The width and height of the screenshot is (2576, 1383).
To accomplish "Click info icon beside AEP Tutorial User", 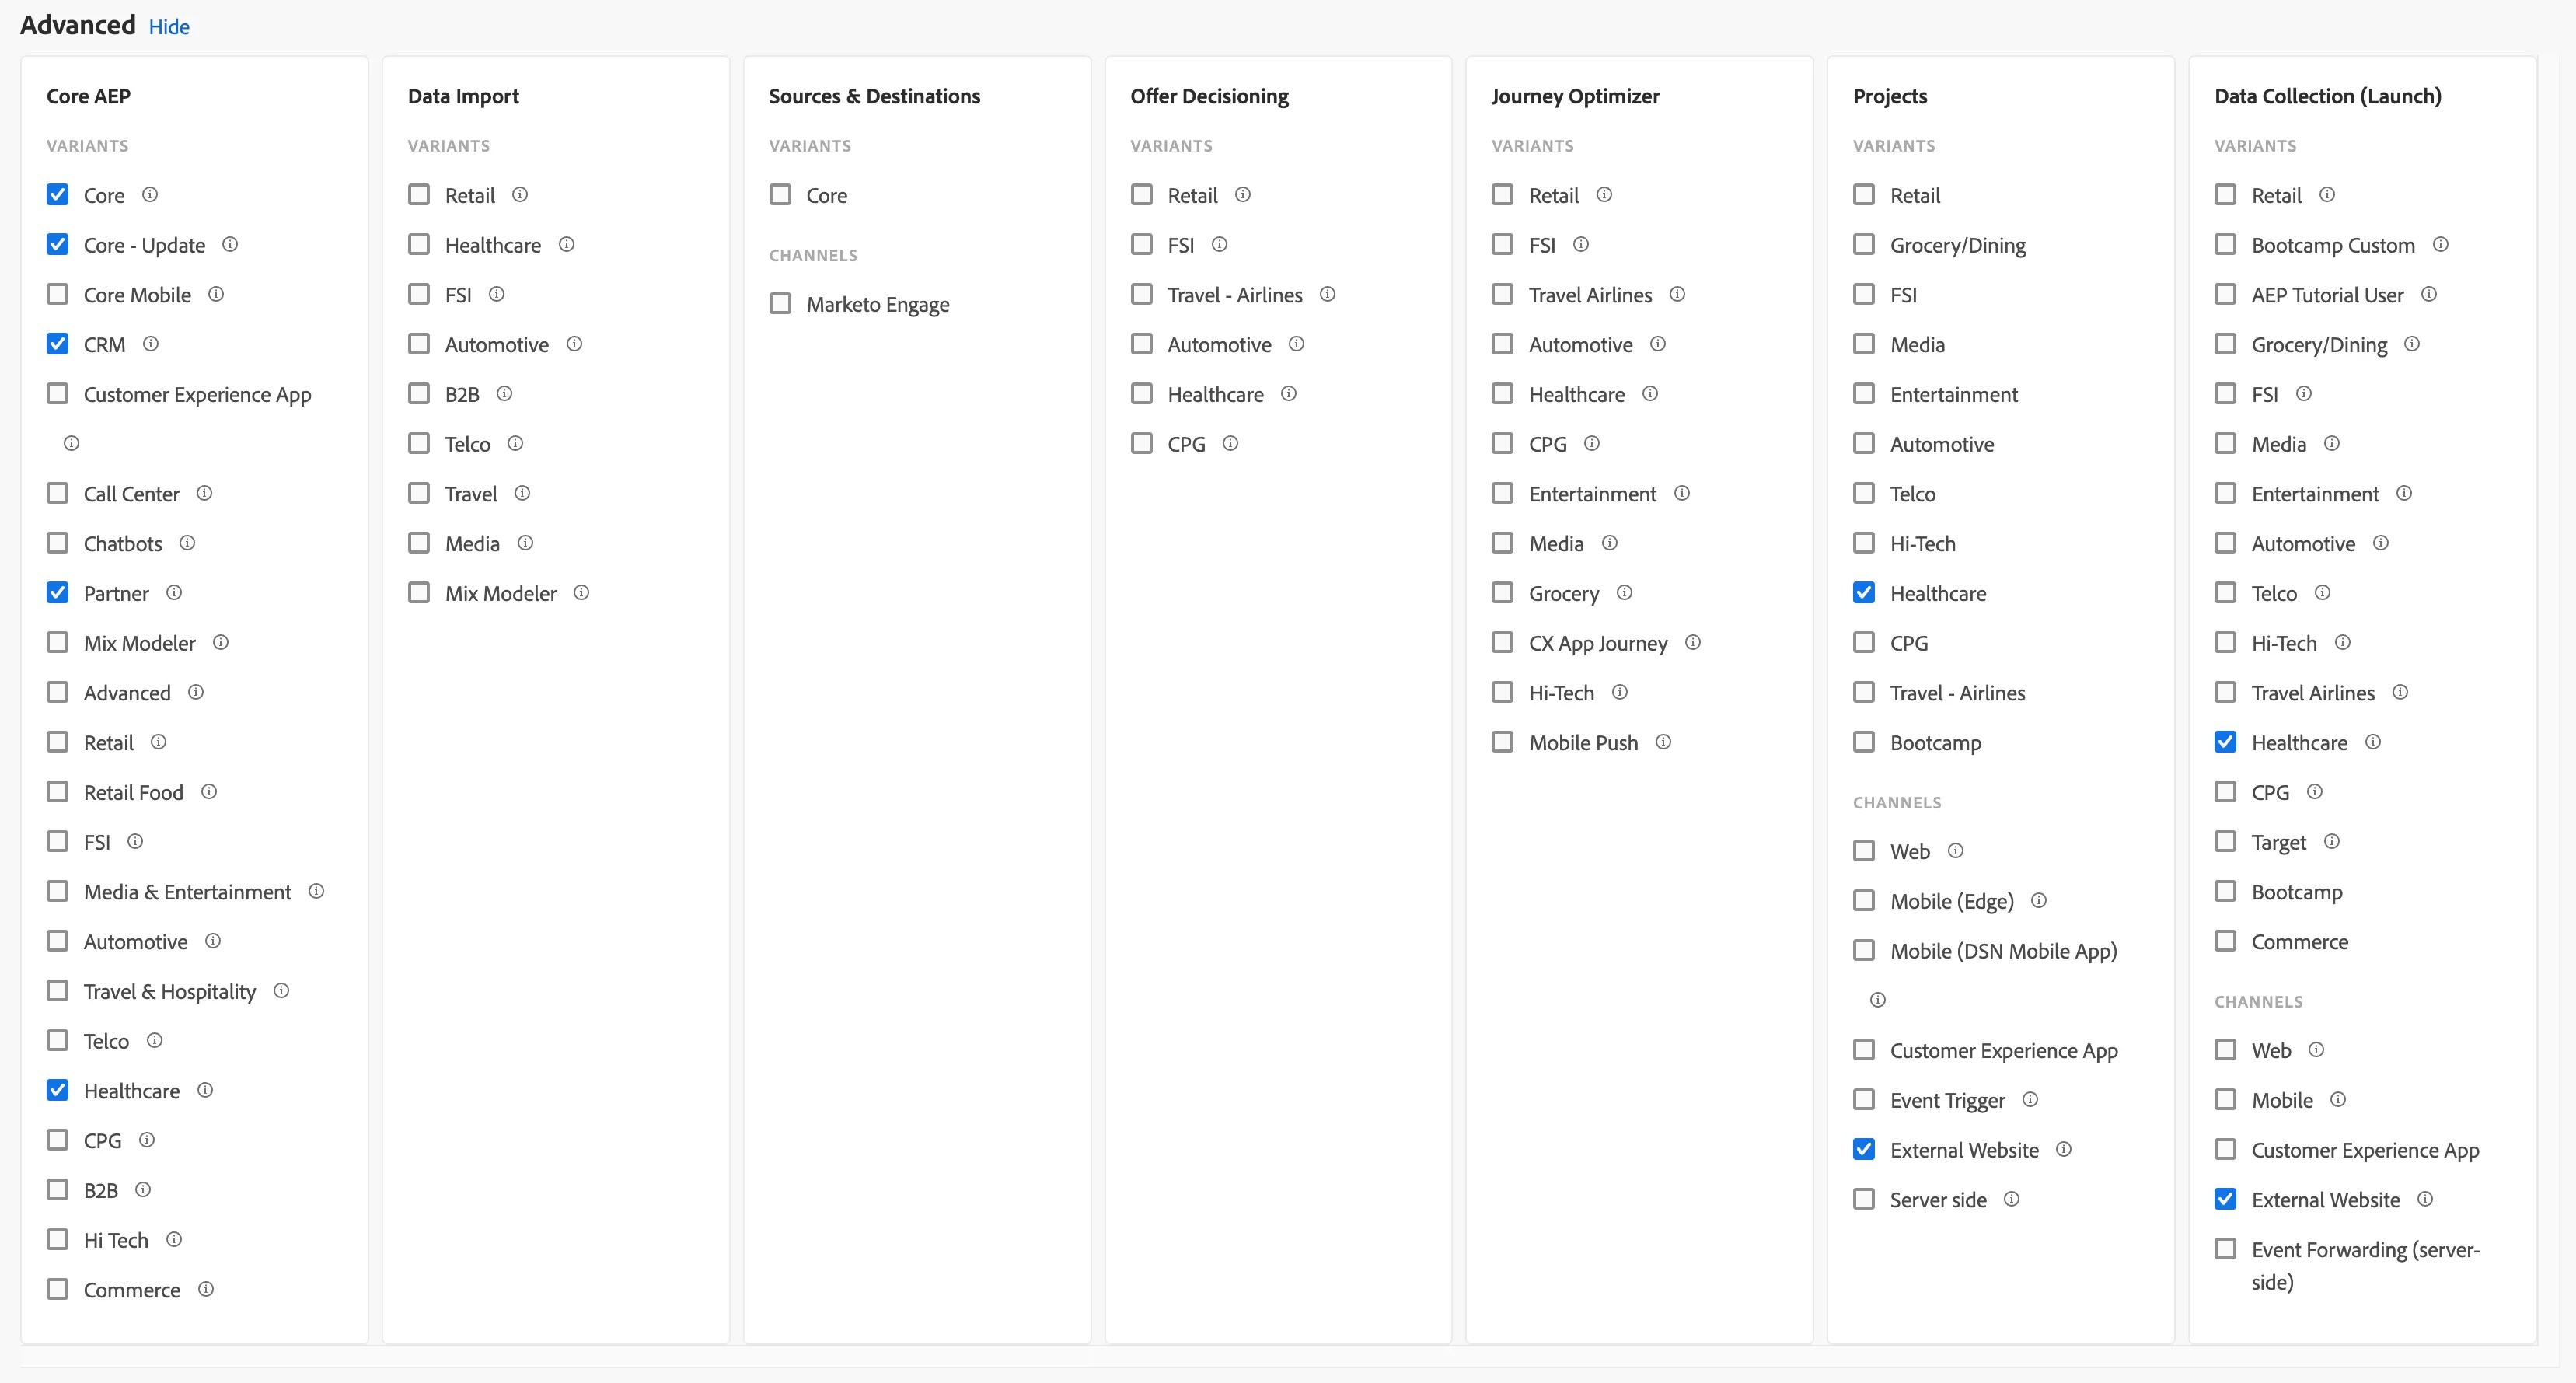I will click(x=2429, y=294).
